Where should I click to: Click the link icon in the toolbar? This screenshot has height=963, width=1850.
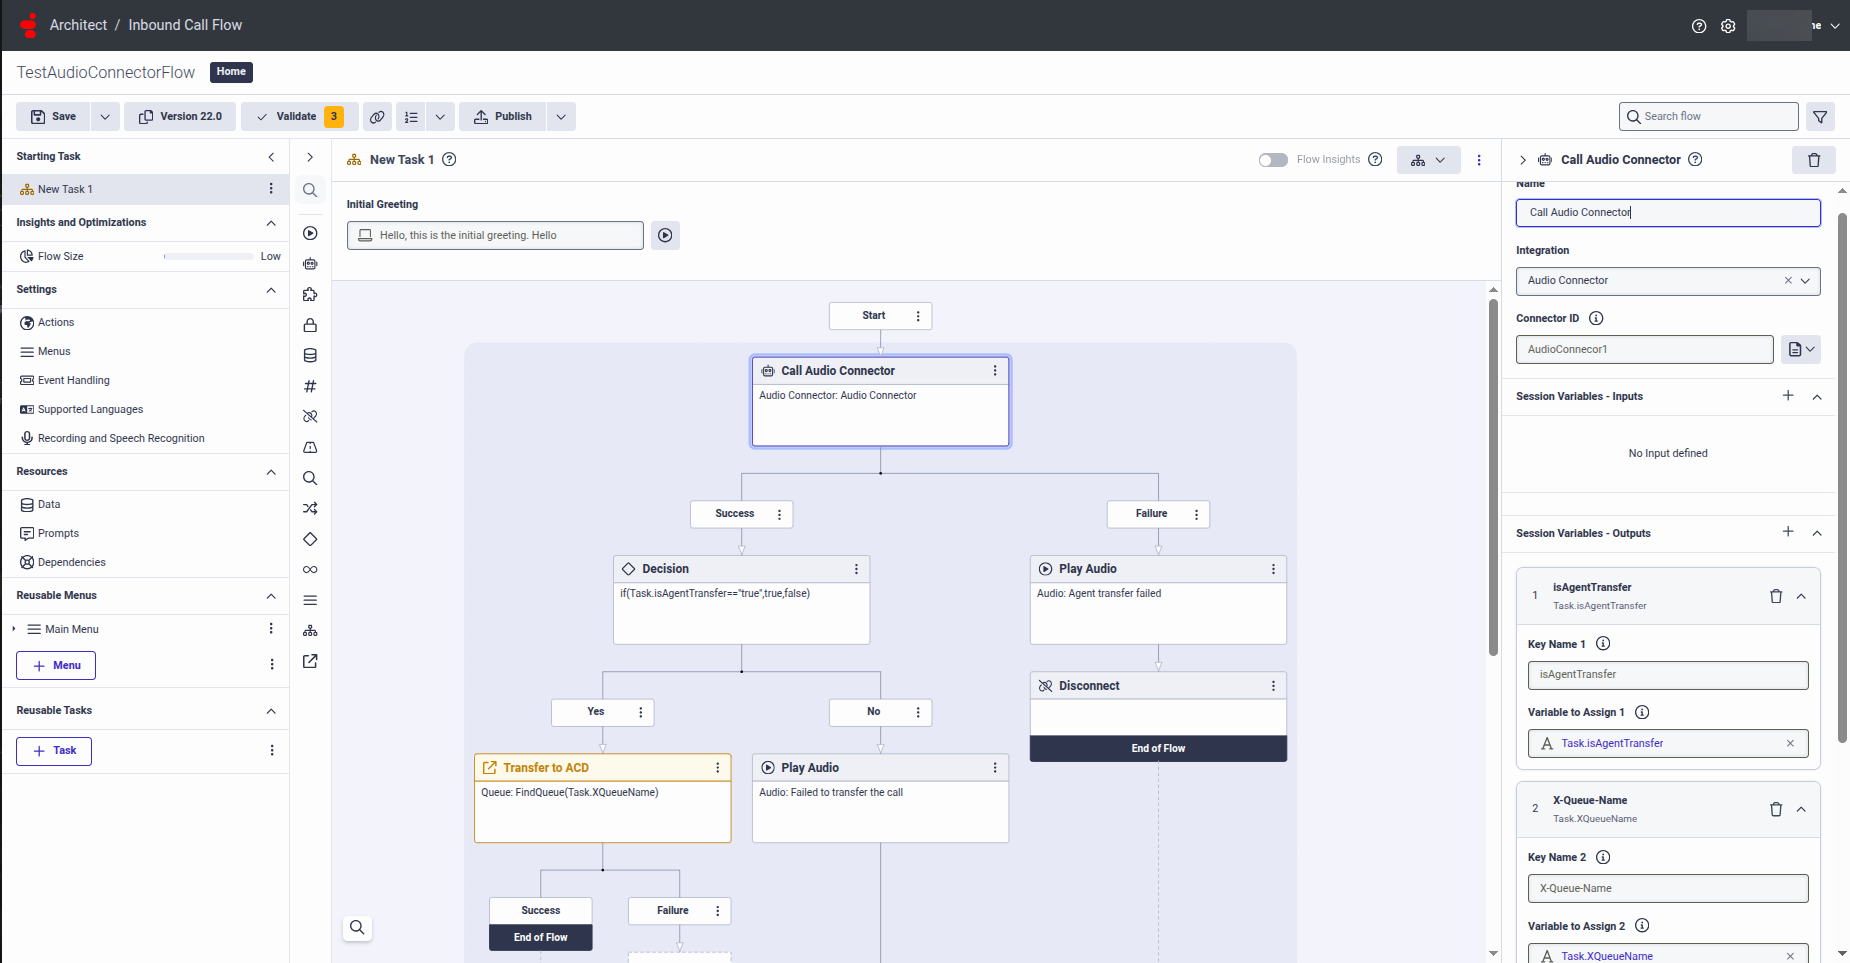[377, 117]
